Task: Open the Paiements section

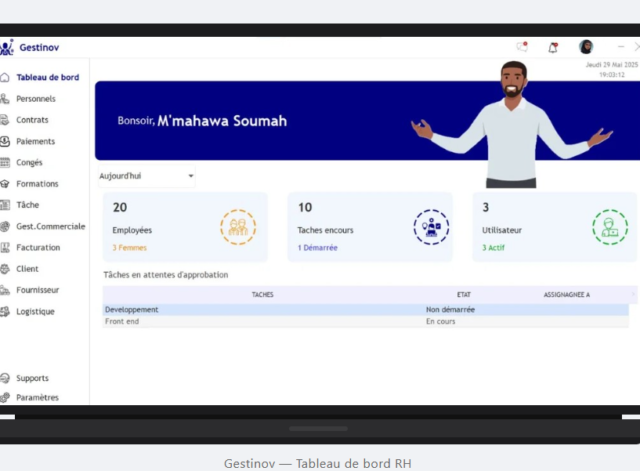Action: (x=36, y=141)
